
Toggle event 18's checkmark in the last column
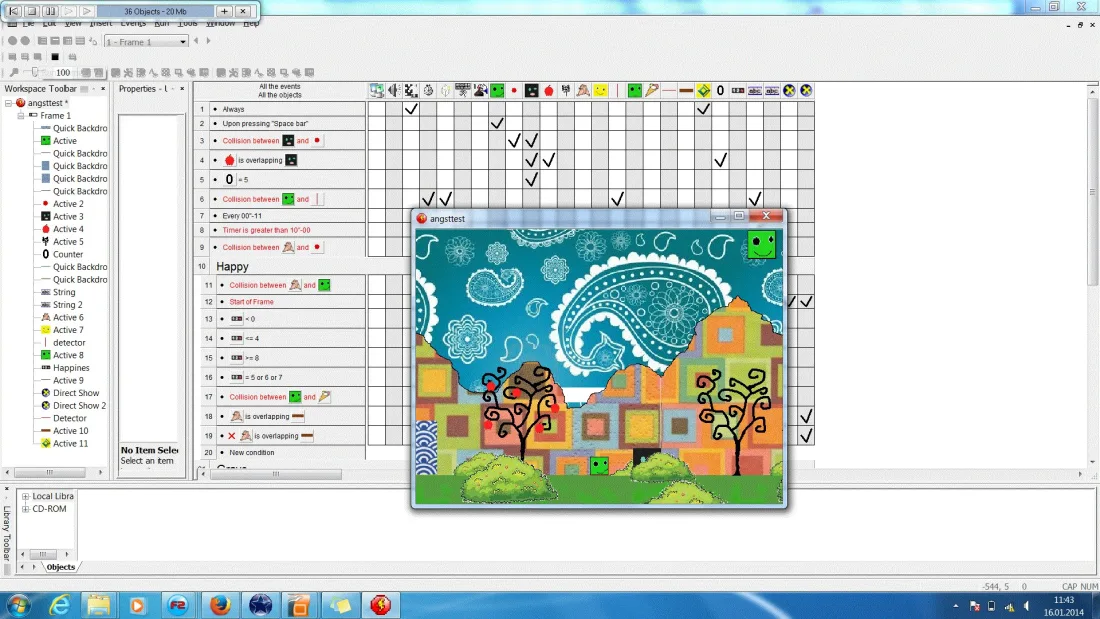tap(806, 416)
